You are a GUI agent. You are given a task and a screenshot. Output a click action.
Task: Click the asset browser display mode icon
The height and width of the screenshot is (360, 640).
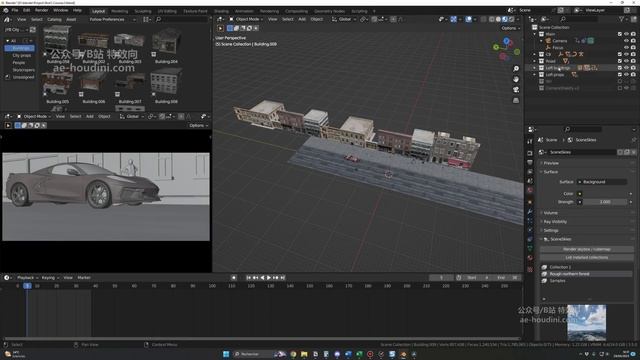click(x=146, y=19)
